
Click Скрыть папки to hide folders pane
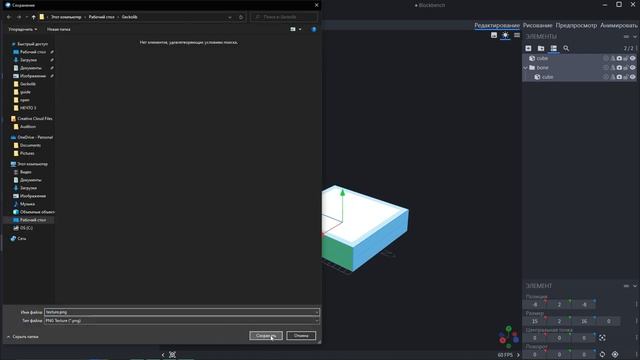(x=22, y=337)
